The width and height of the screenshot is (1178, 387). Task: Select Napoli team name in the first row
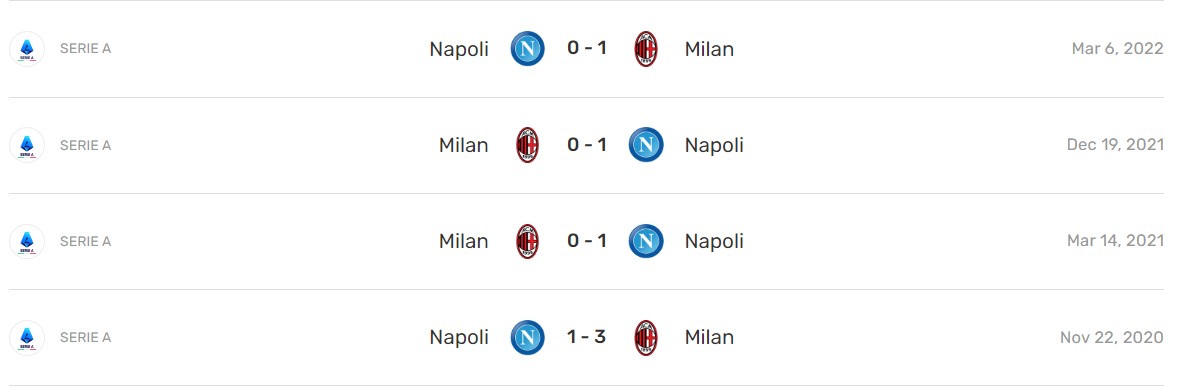point(459,49)
